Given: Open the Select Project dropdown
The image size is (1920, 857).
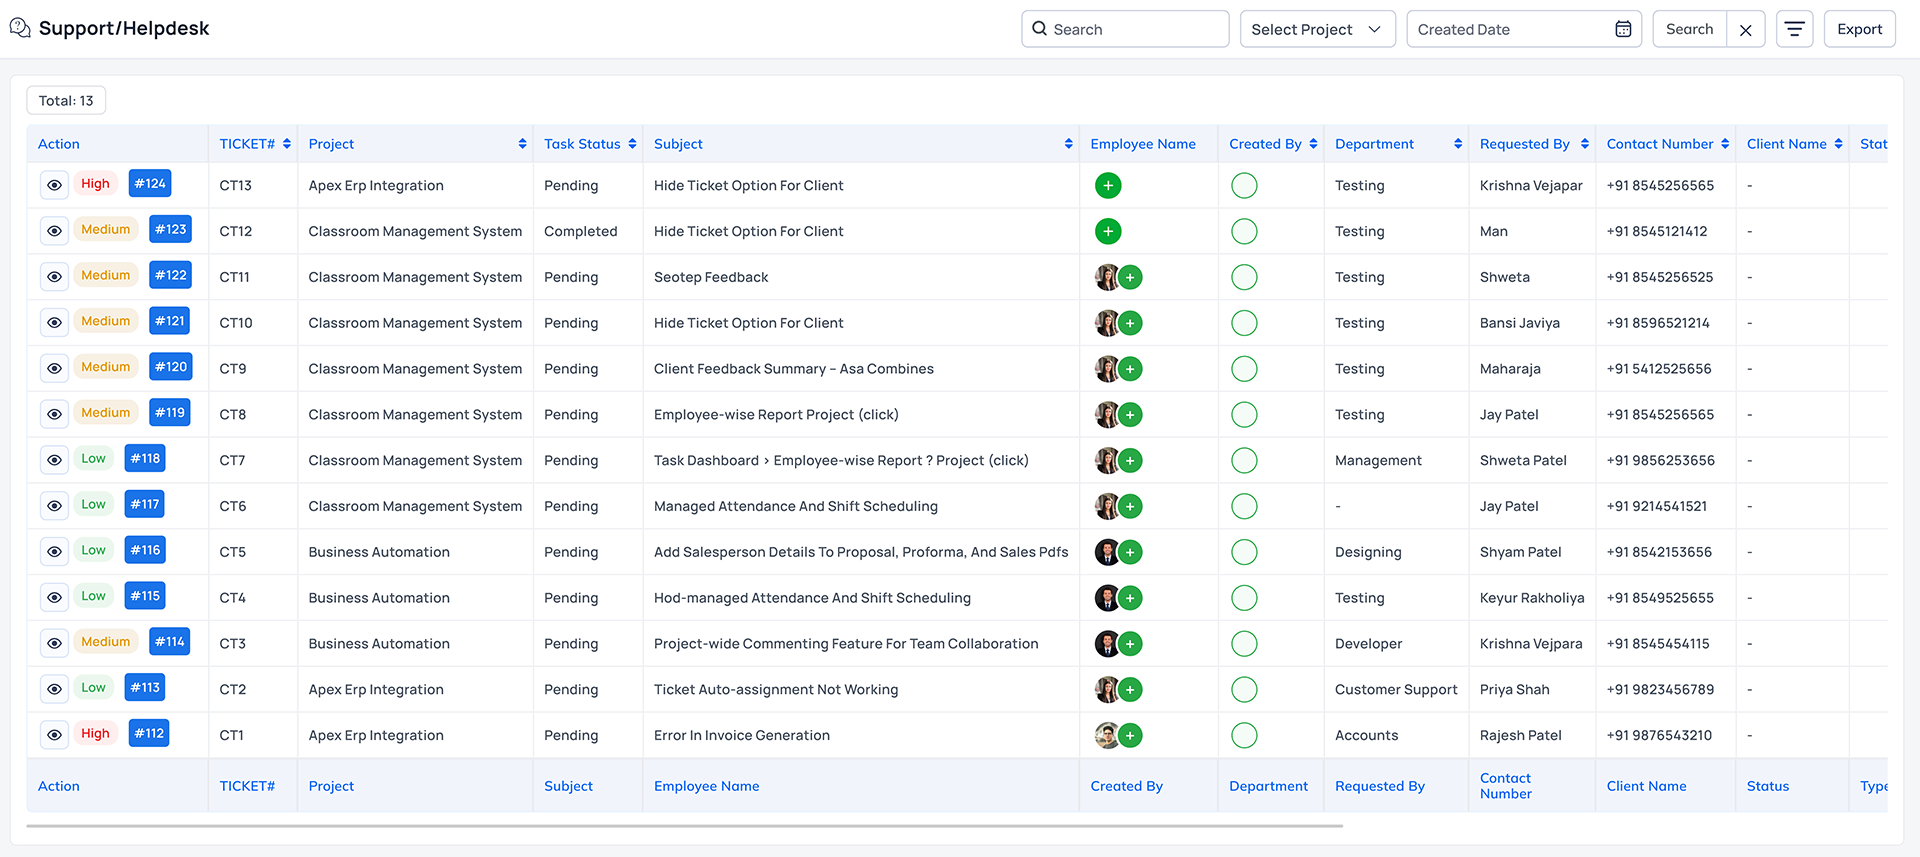Looking at the screenshot, I should coord(1316,29).
